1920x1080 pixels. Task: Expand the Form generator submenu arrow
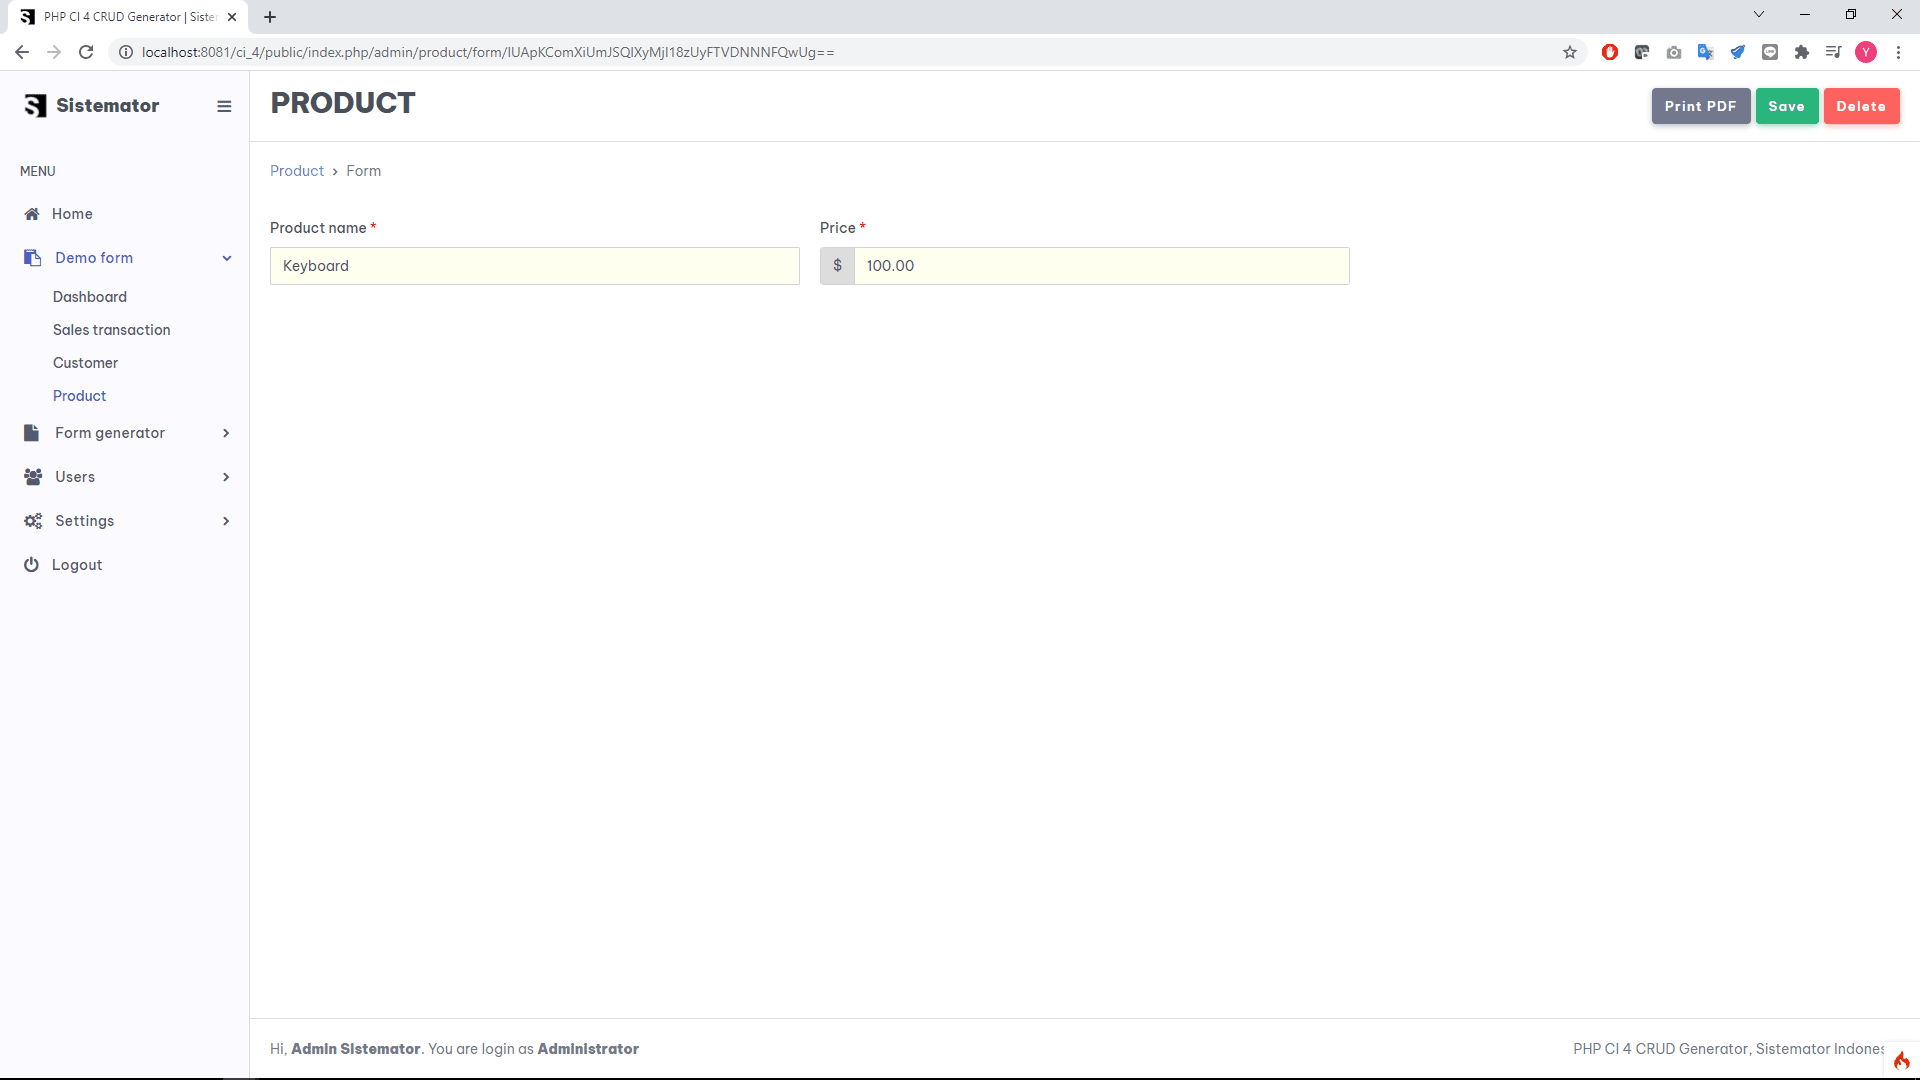click(x=226, y=433)
